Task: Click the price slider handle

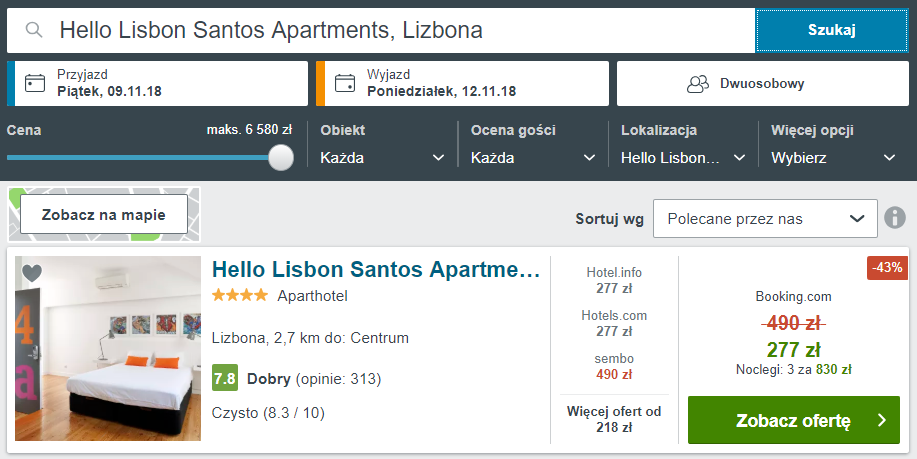Action: click(x=281, y=158)
